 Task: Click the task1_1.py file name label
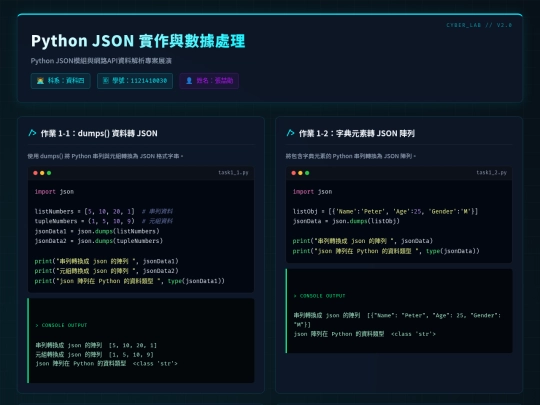(x=233, y=173)
